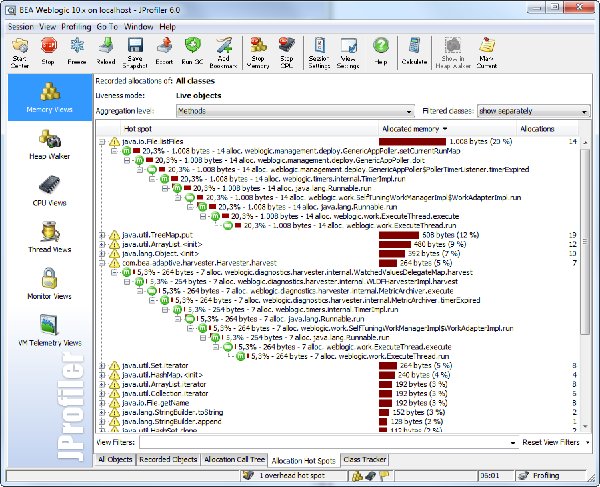Expand the java.util.ArrayList.<init> hot spot
Image resolution: width=600 pixels, height=487 pixels.
click(x=102, y=244)
